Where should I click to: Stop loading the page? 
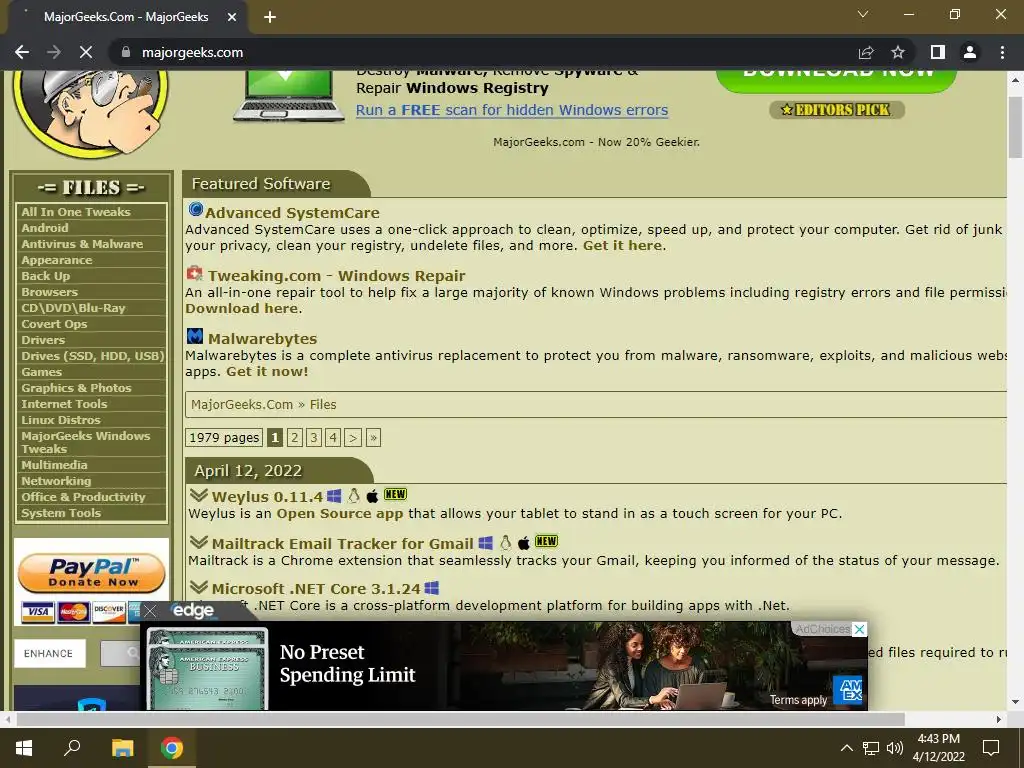pyautogui.click(x=86, y=52)
